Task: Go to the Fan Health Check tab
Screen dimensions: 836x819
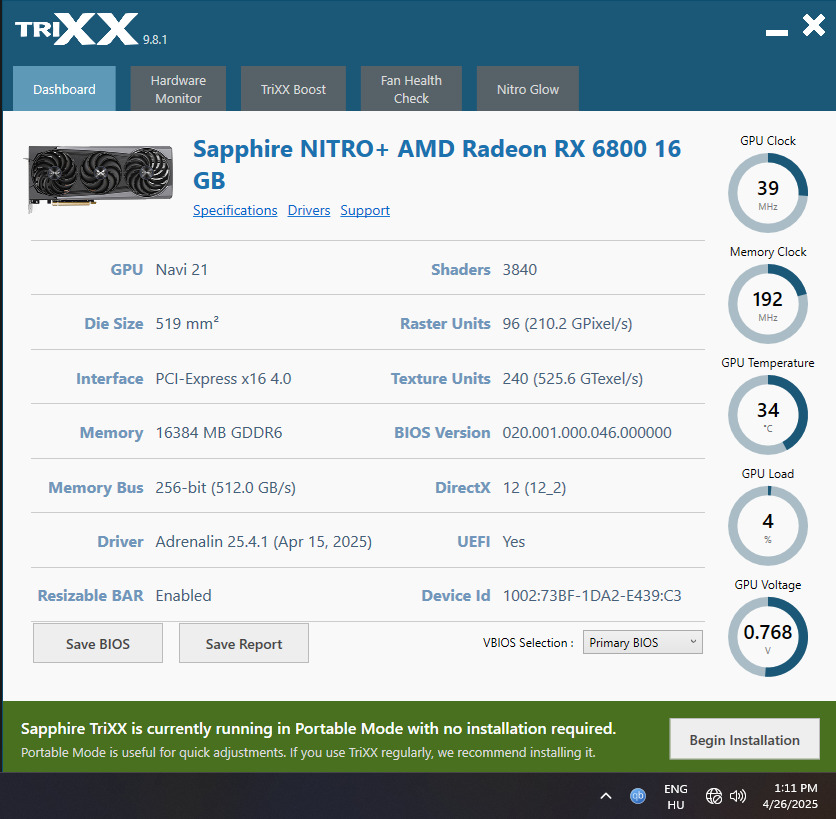Action: click(411, 89)
